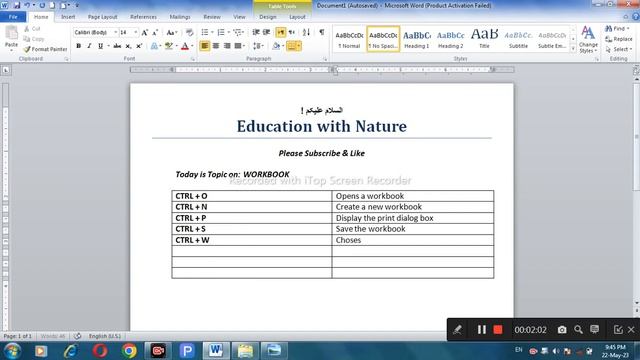Apply the Title style
The width and height of the screenshot is (640, 360).
point(484,39)
